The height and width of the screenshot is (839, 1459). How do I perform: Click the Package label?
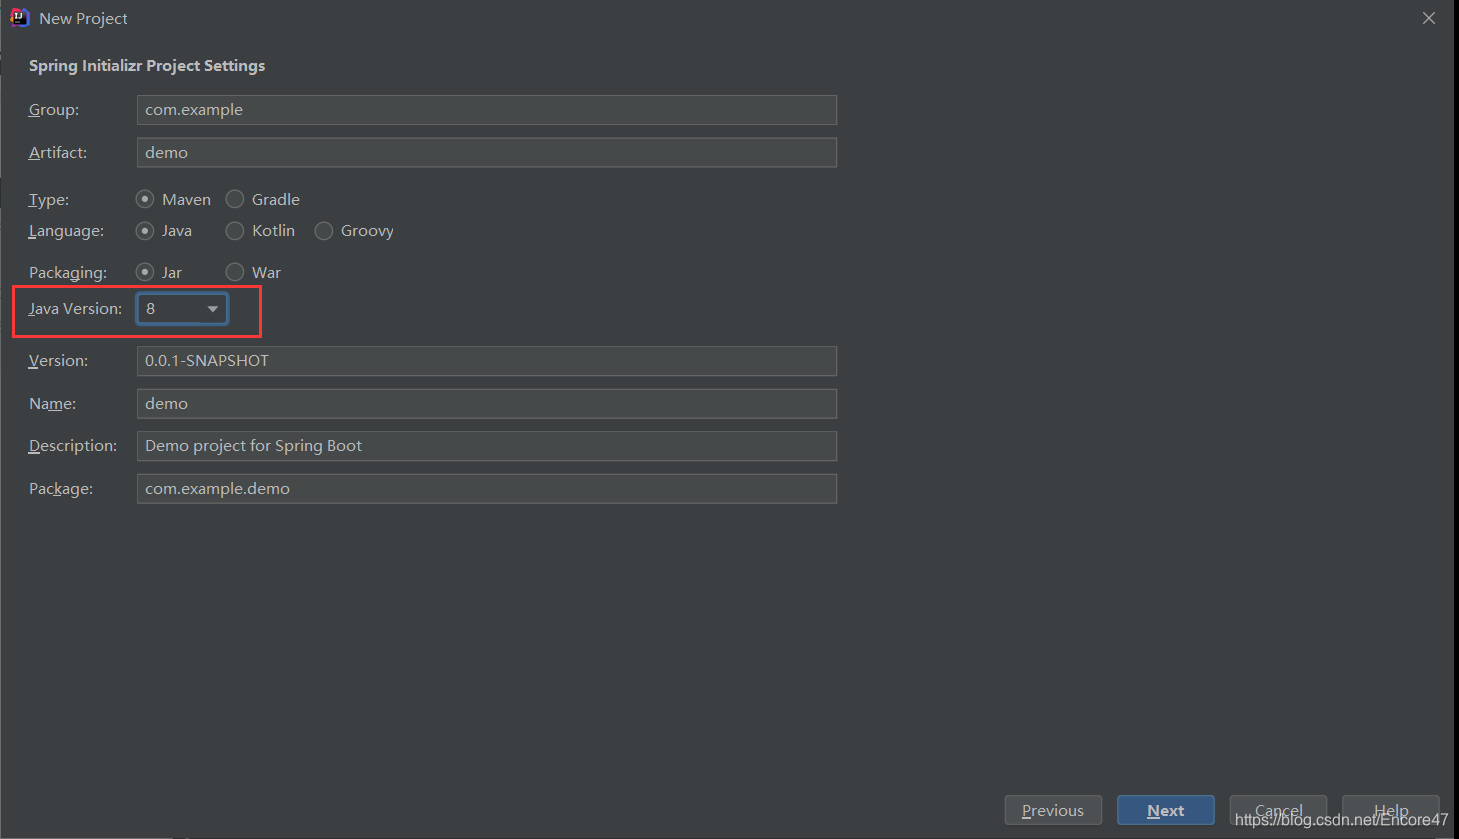tap(61, 488)
